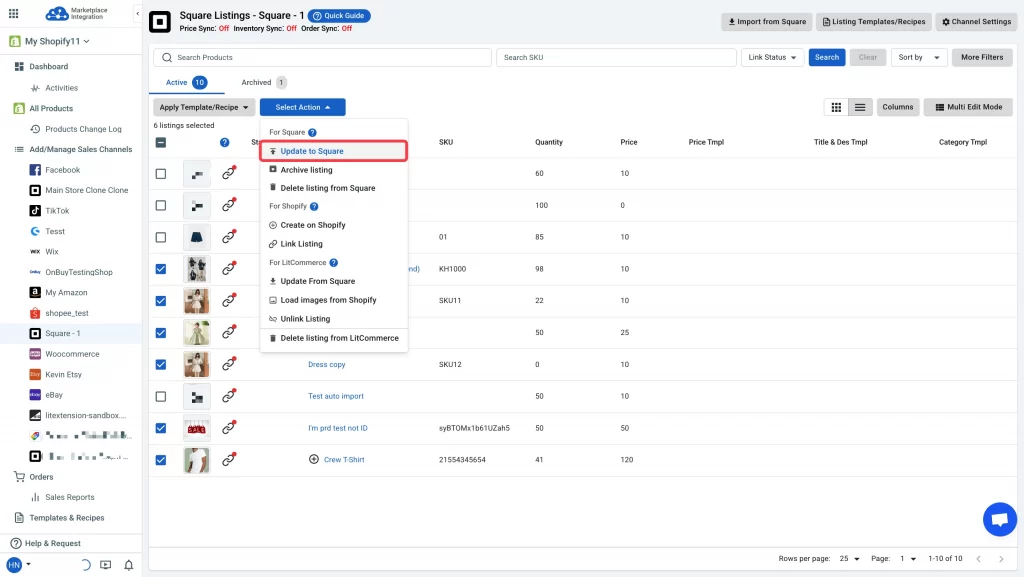The width and height of the screenshot is (1024, 577).
Task: Click the screen play icon in bottom bar
Action: point(105,565)
